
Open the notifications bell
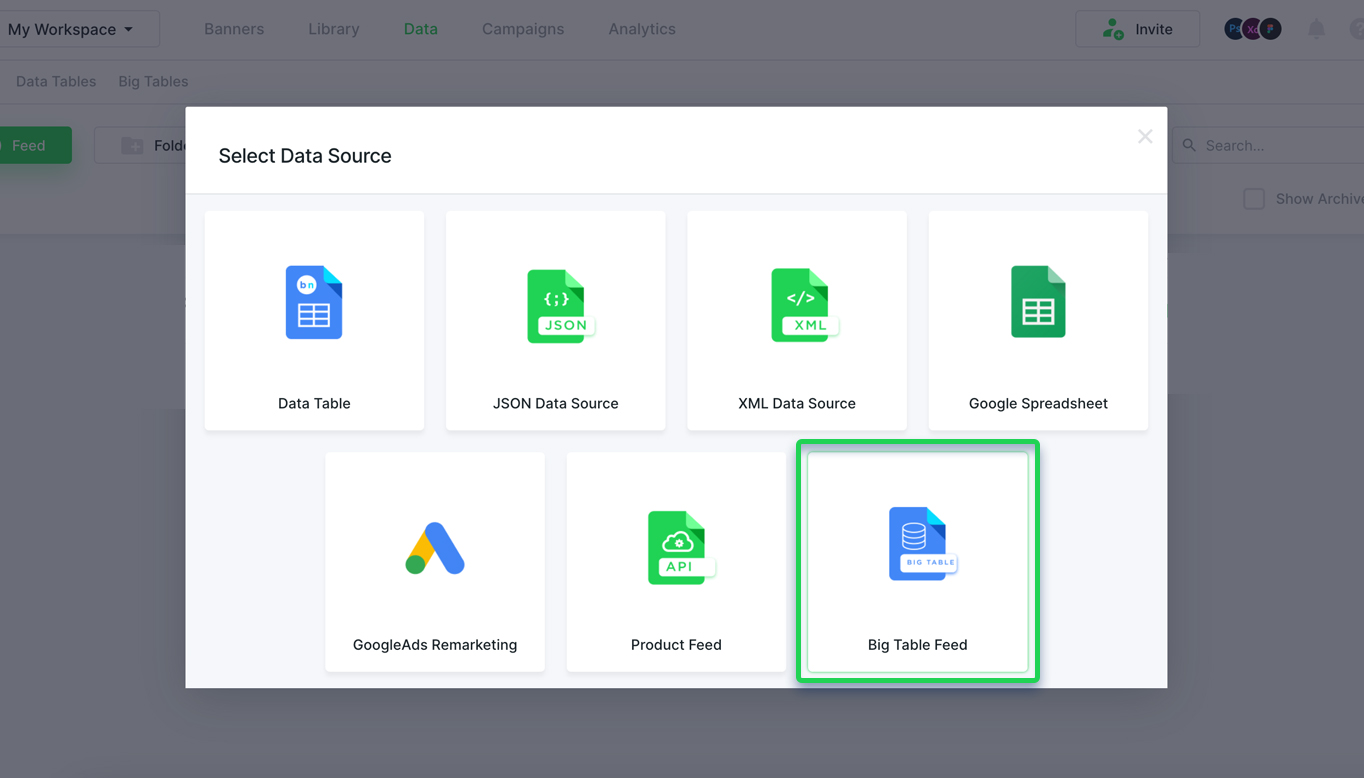[1317, 29]
